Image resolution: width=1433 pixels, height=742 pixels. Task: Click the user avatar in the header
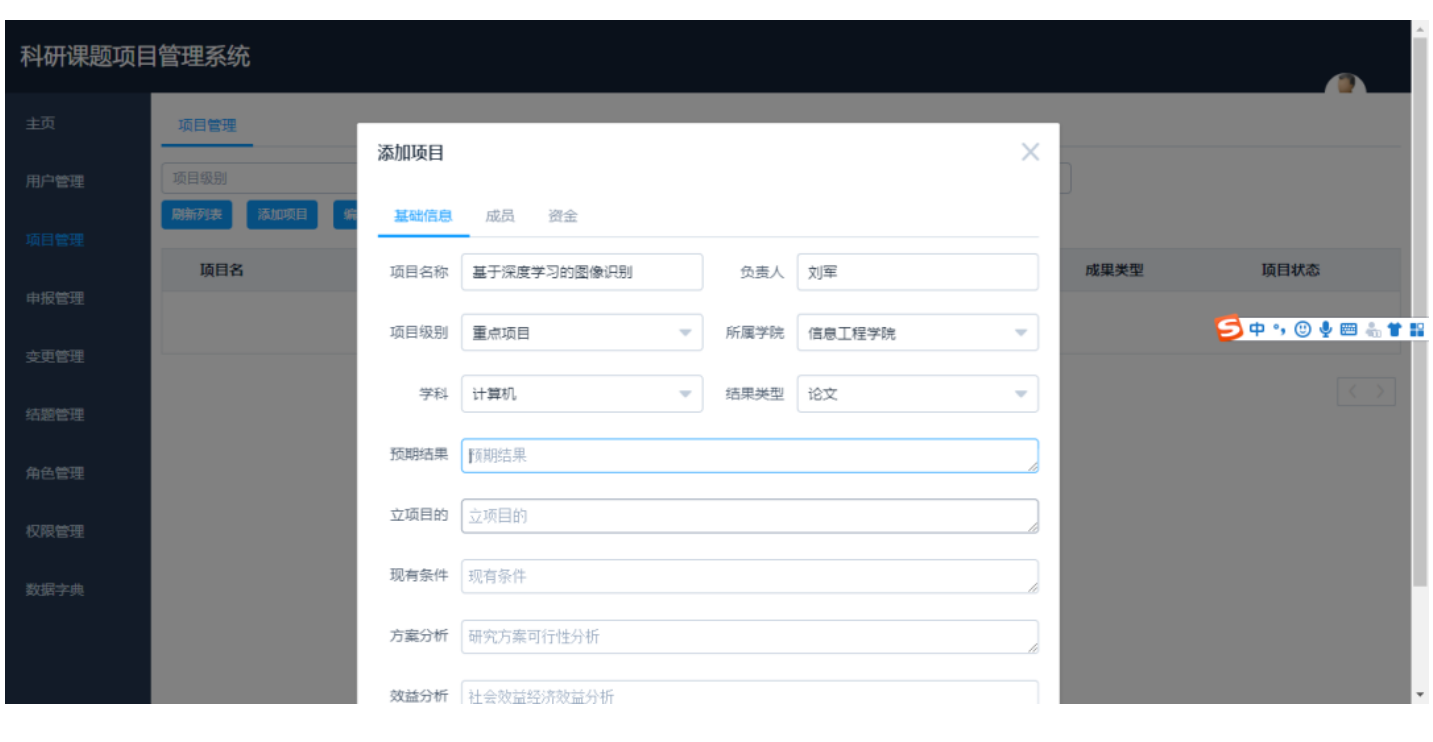(1345, 87)
